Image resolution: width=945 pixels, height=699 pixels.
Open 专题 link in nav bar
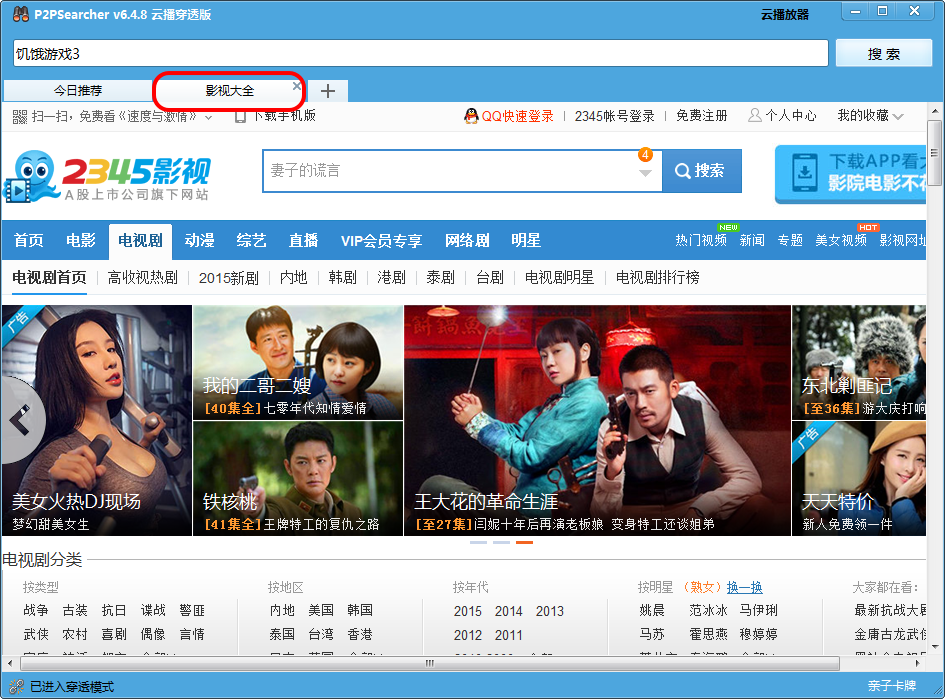pos(790,240)
